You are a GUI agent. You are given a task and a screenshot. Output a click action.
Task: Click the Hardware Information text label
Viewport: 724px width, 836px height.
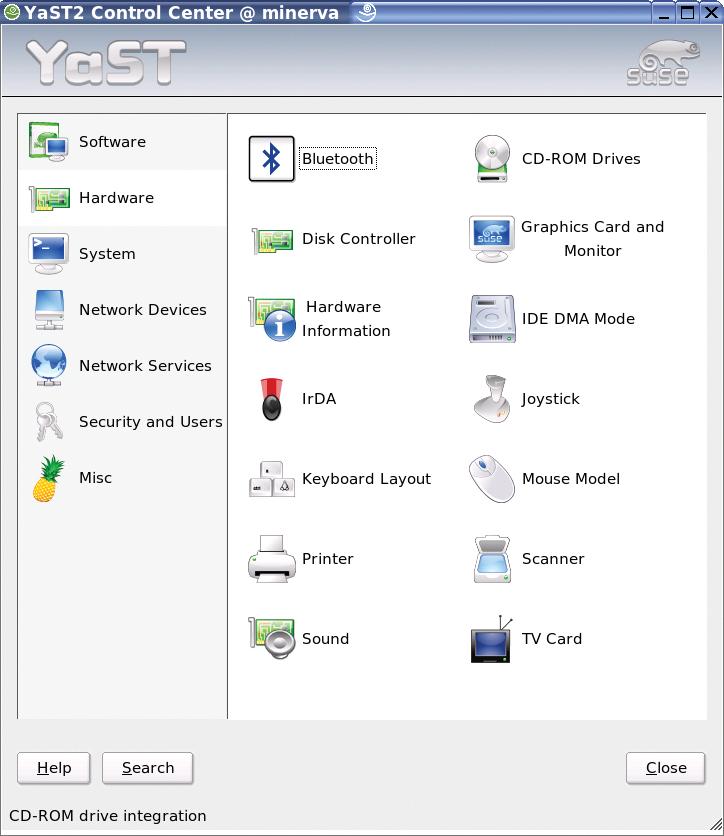click(346, 319)
